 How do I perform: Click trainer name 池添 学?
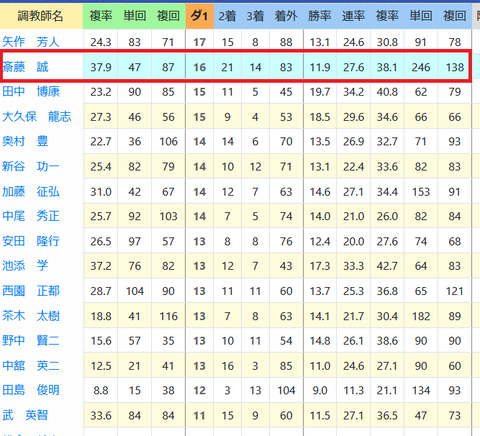click(x=25, y=266)
